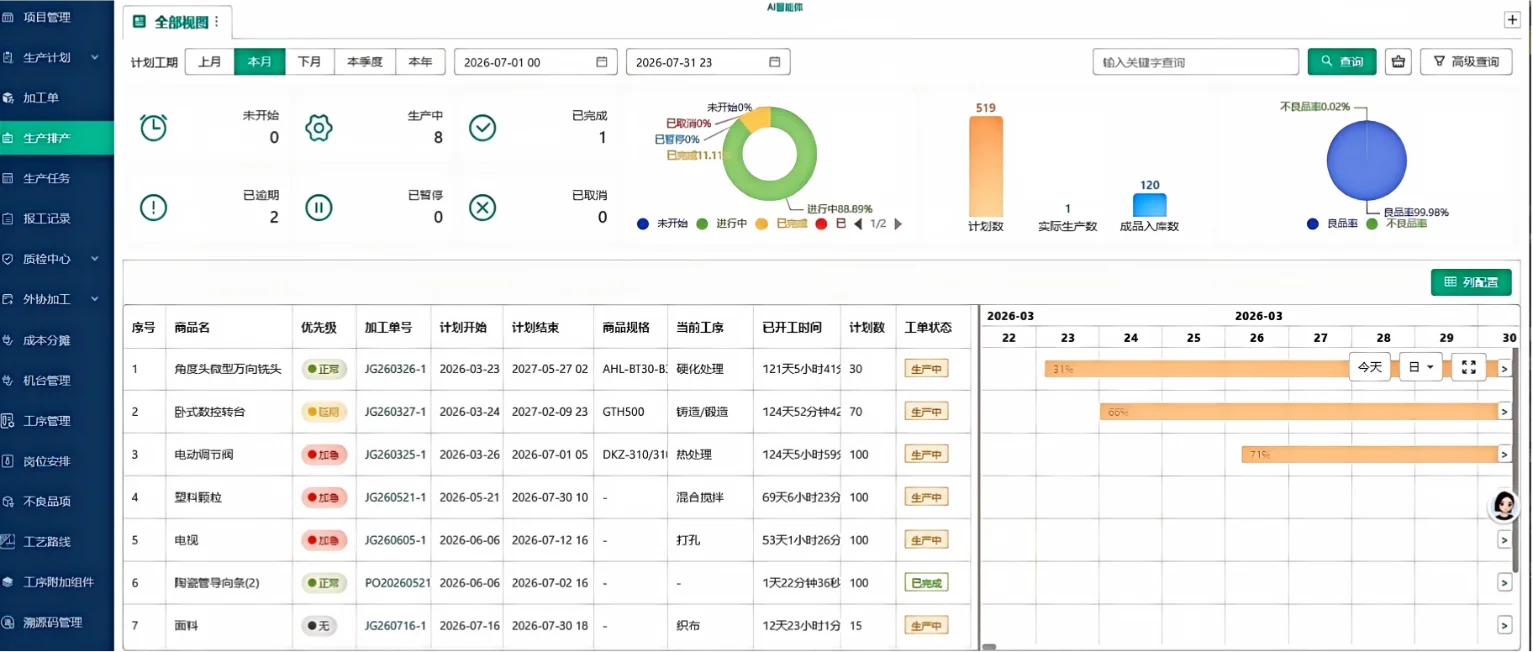Open 报工记录 in the sidebar
The height and width of the screenshot is (652, 1533).
[56, 218]
